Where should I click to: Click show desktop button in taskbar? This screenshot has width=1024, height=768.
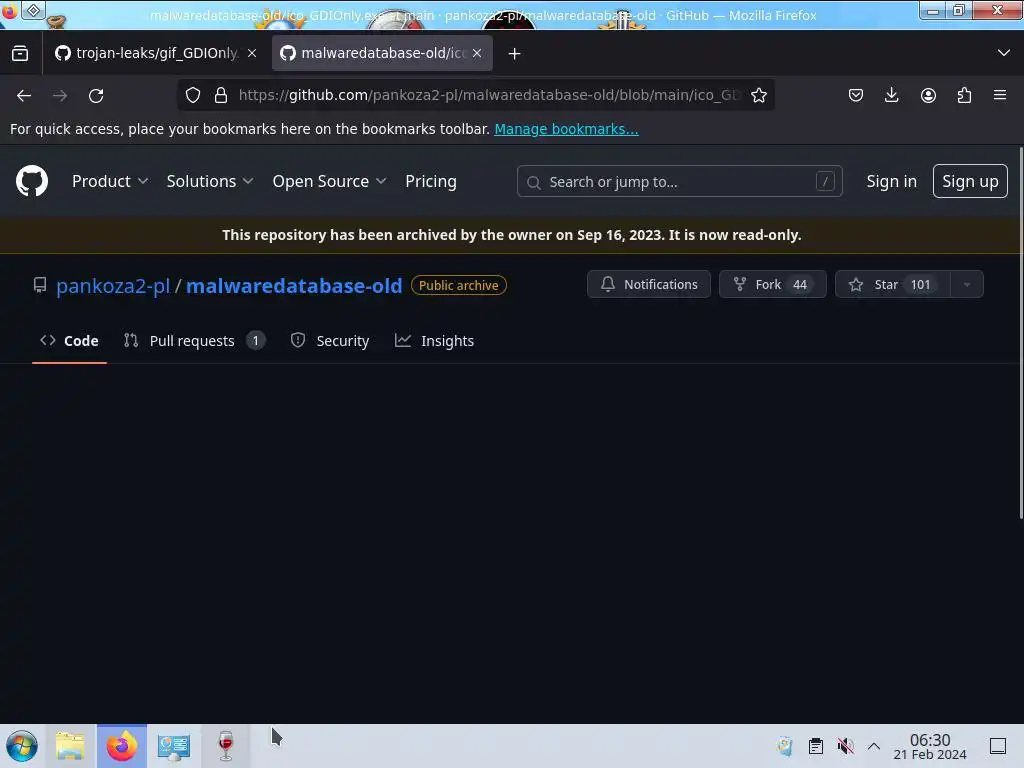click(x=998, y=746)
